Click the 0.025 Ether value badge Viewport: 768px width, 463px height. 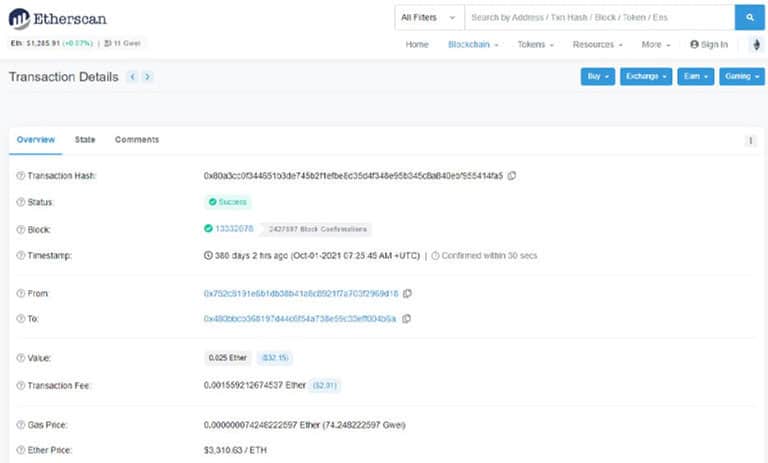coord(228,358)
